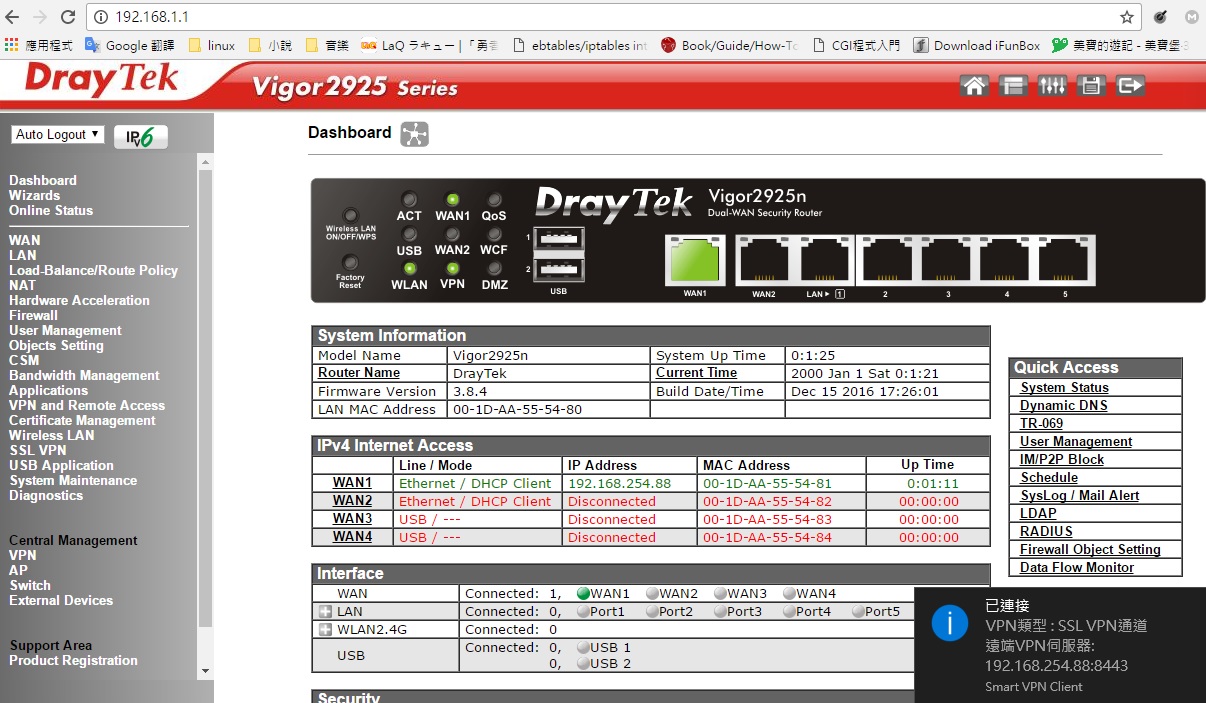The height and width of the screenshot is (703, 1206).
Task: Open SSL VPN in left menu
Action: coord(37,451)
